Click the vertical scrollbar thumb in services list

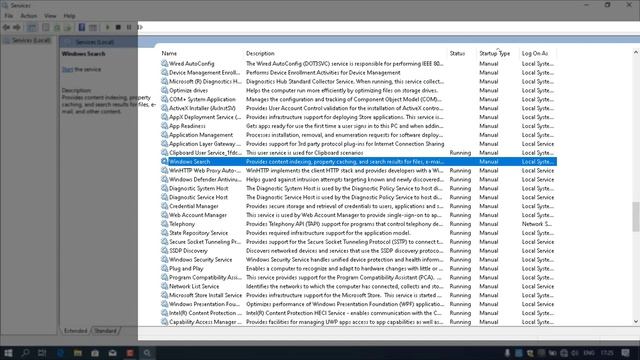[636, 216]
